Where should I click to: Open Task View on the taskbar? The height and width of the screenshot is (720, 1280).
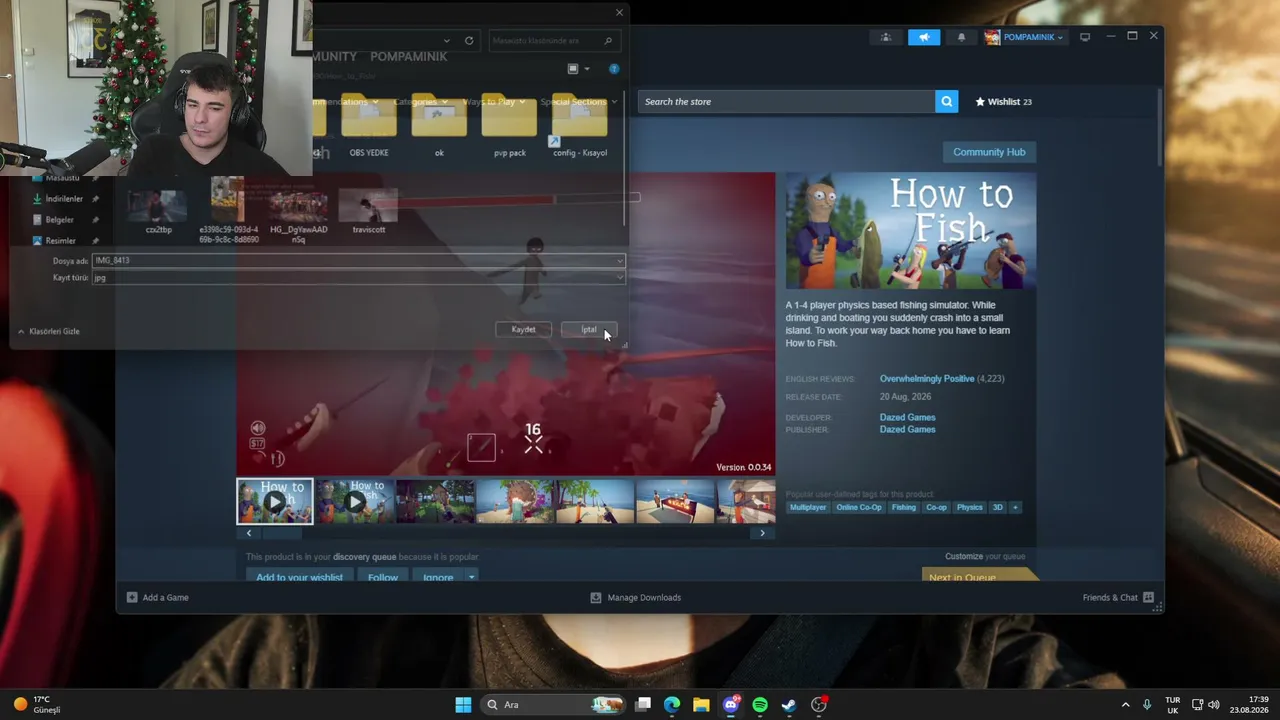(643, 705)
